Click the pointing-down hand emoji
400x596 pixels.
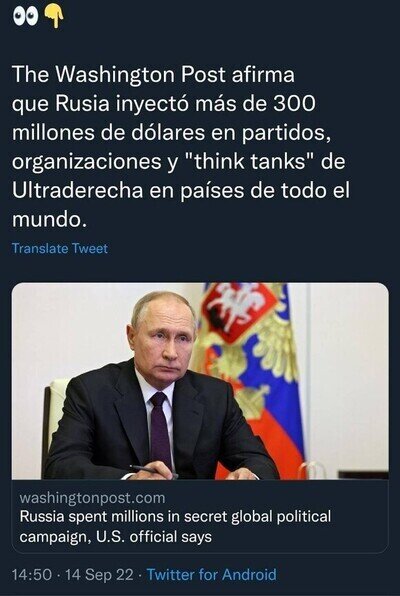(54, 17)
